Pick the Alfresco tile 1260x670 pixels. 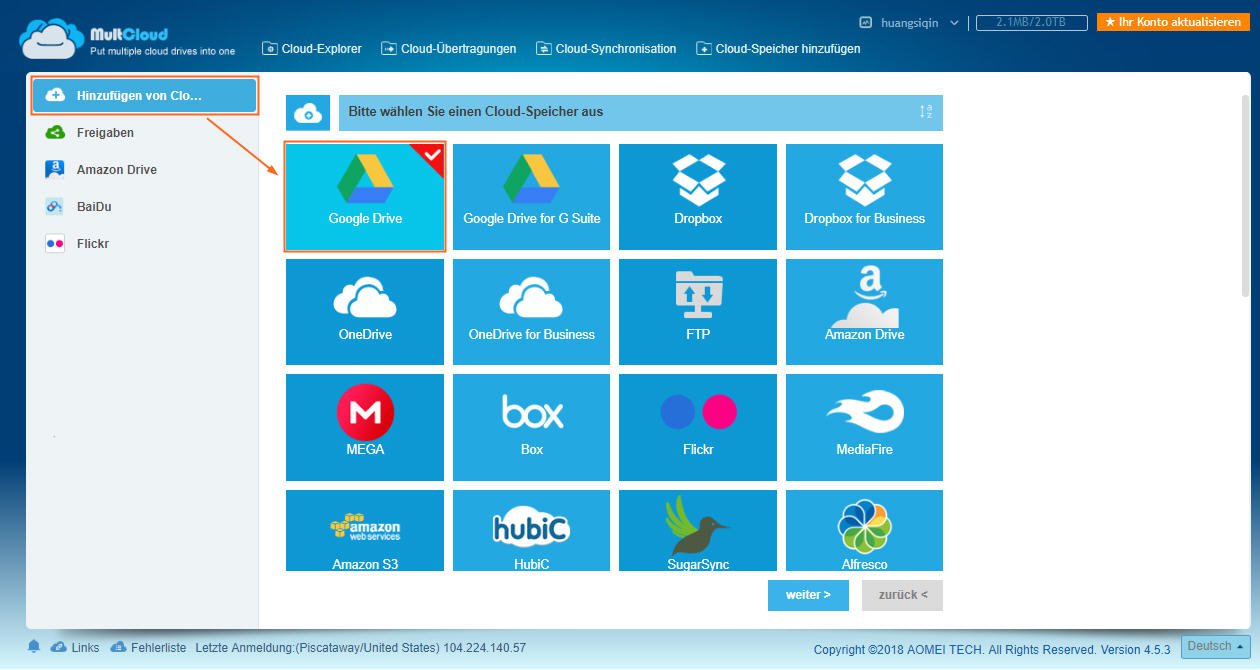click(864, 530)
